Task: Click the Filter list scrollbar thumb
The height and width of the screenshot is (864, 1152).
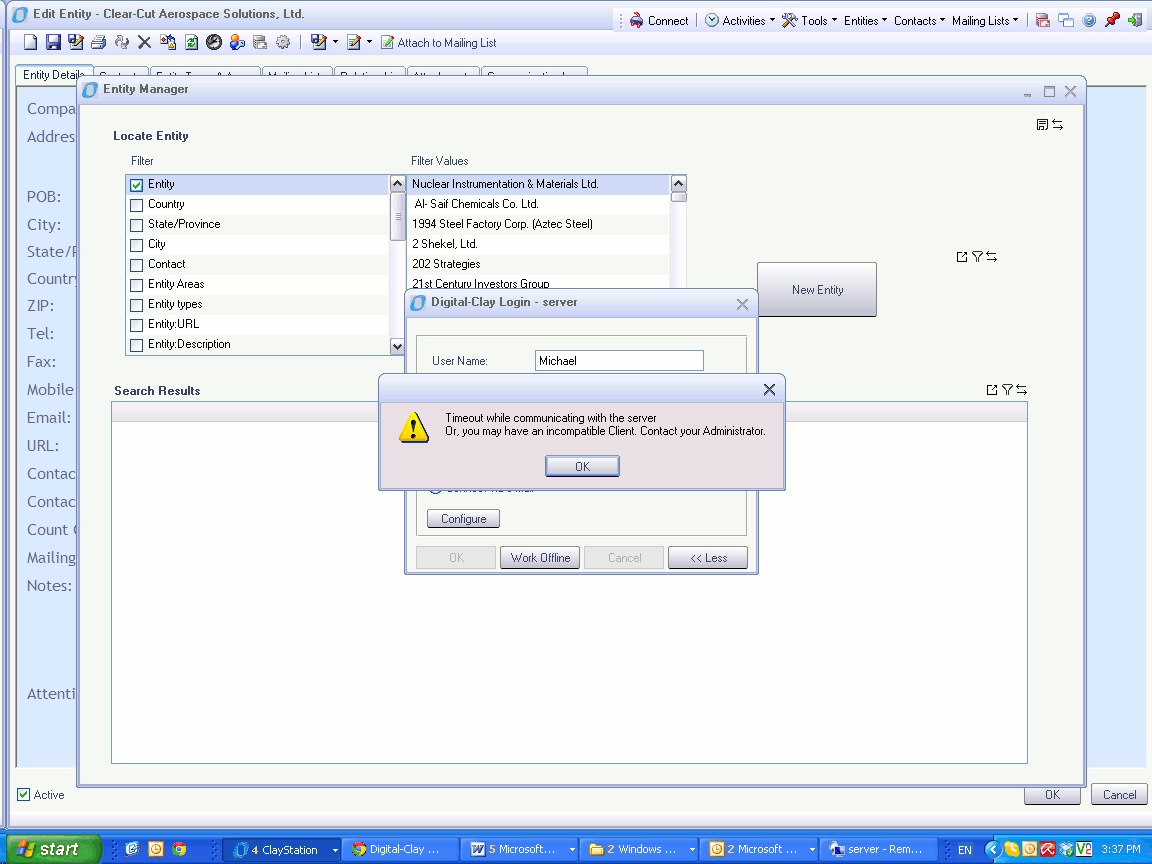Action: point(397,216)
